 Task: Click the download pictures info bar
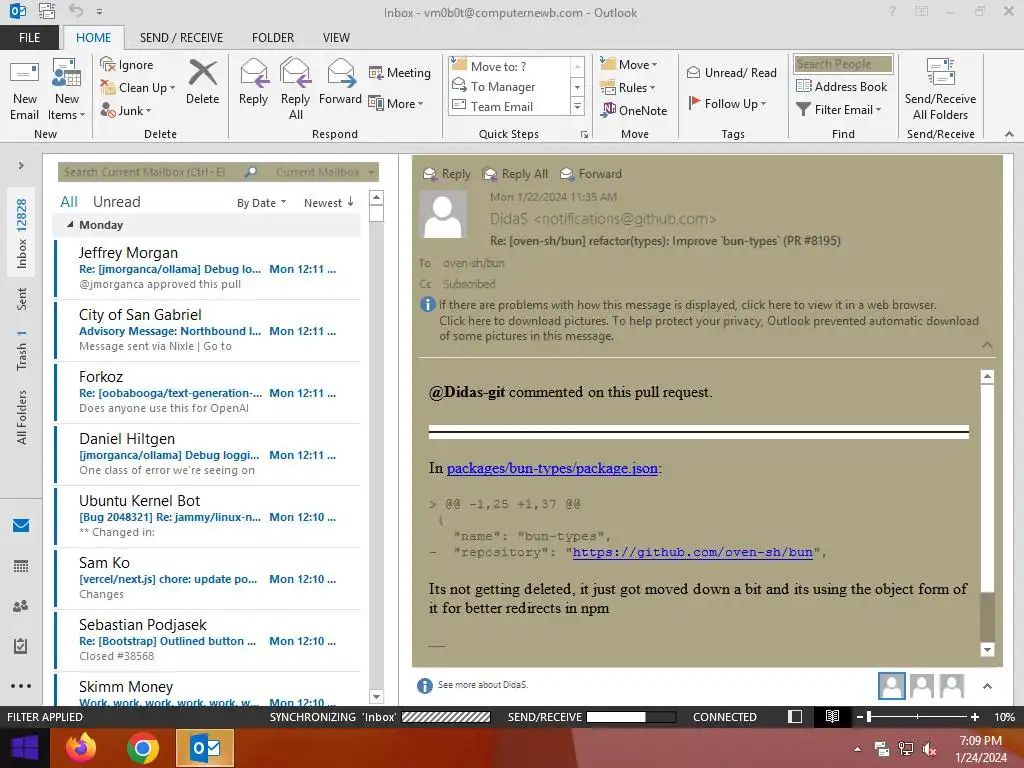coord(709,328)
